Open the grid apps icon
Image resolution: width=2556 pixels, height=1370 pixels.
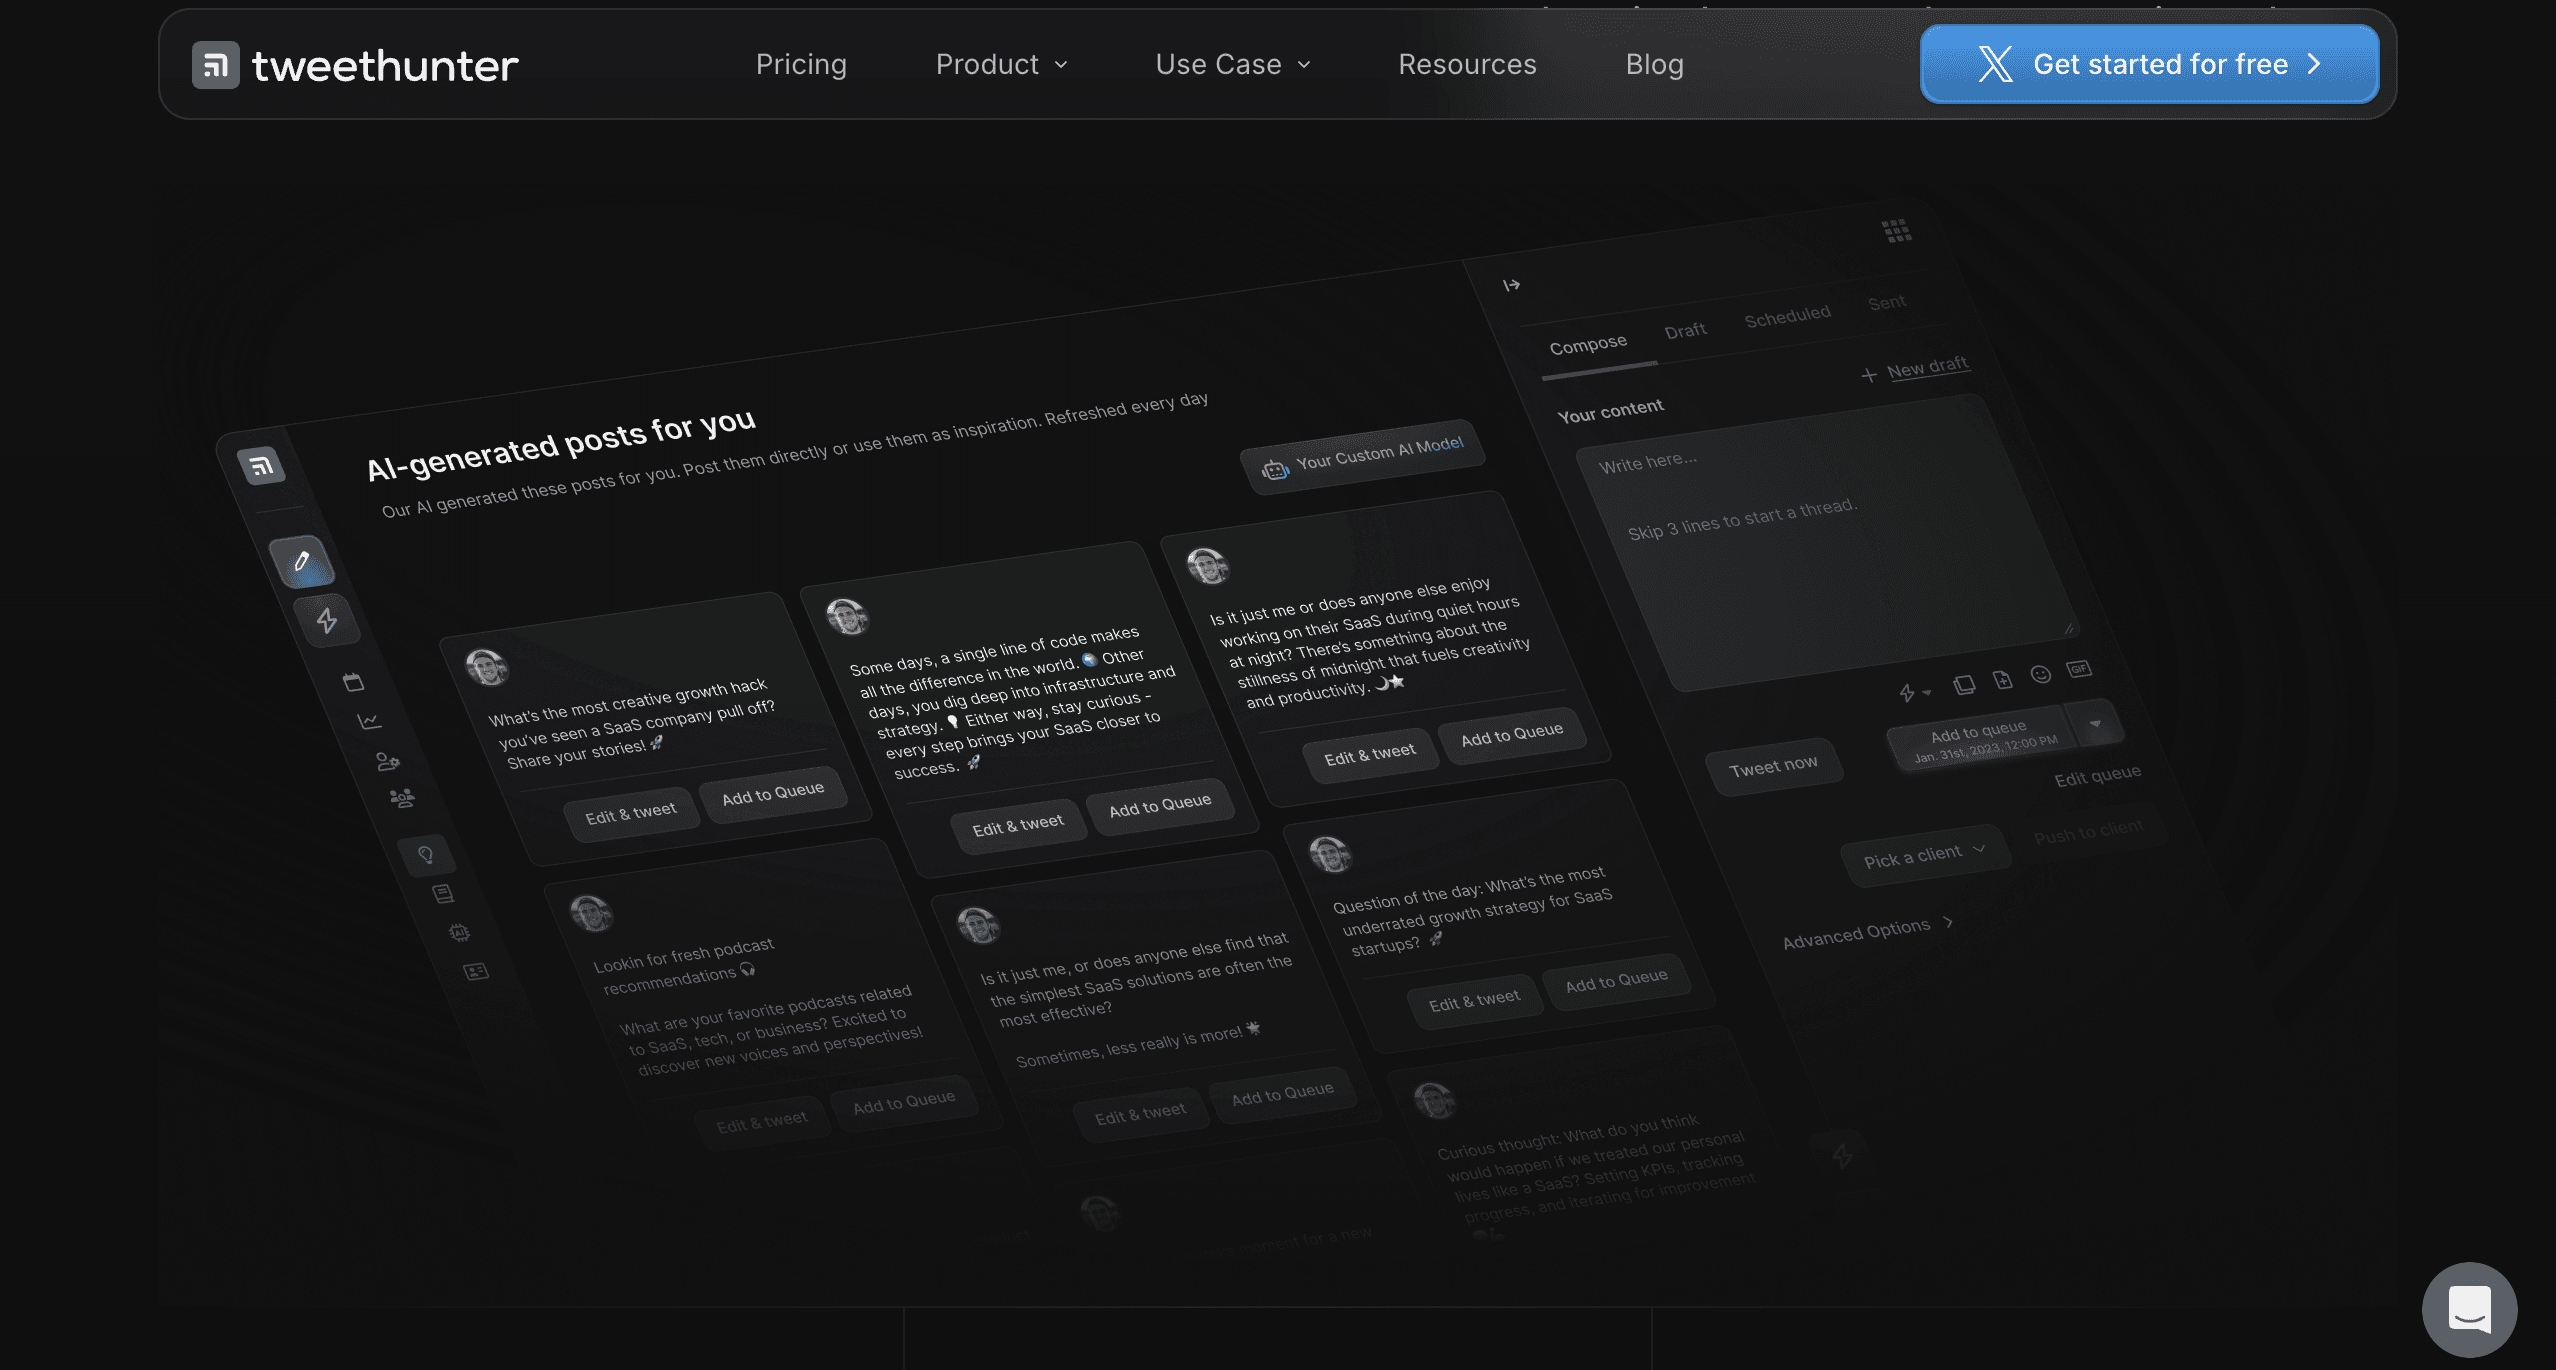tap(1896, 231)
